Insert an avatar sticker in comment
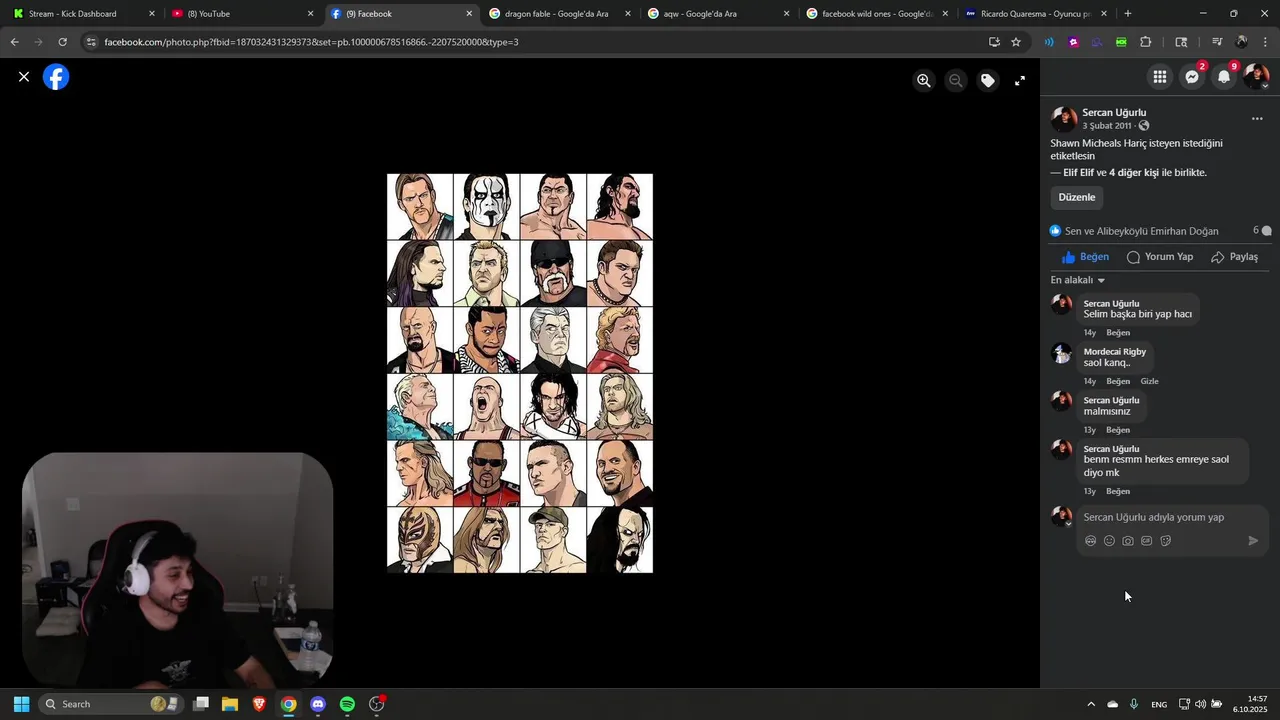 coord(1090,541)
